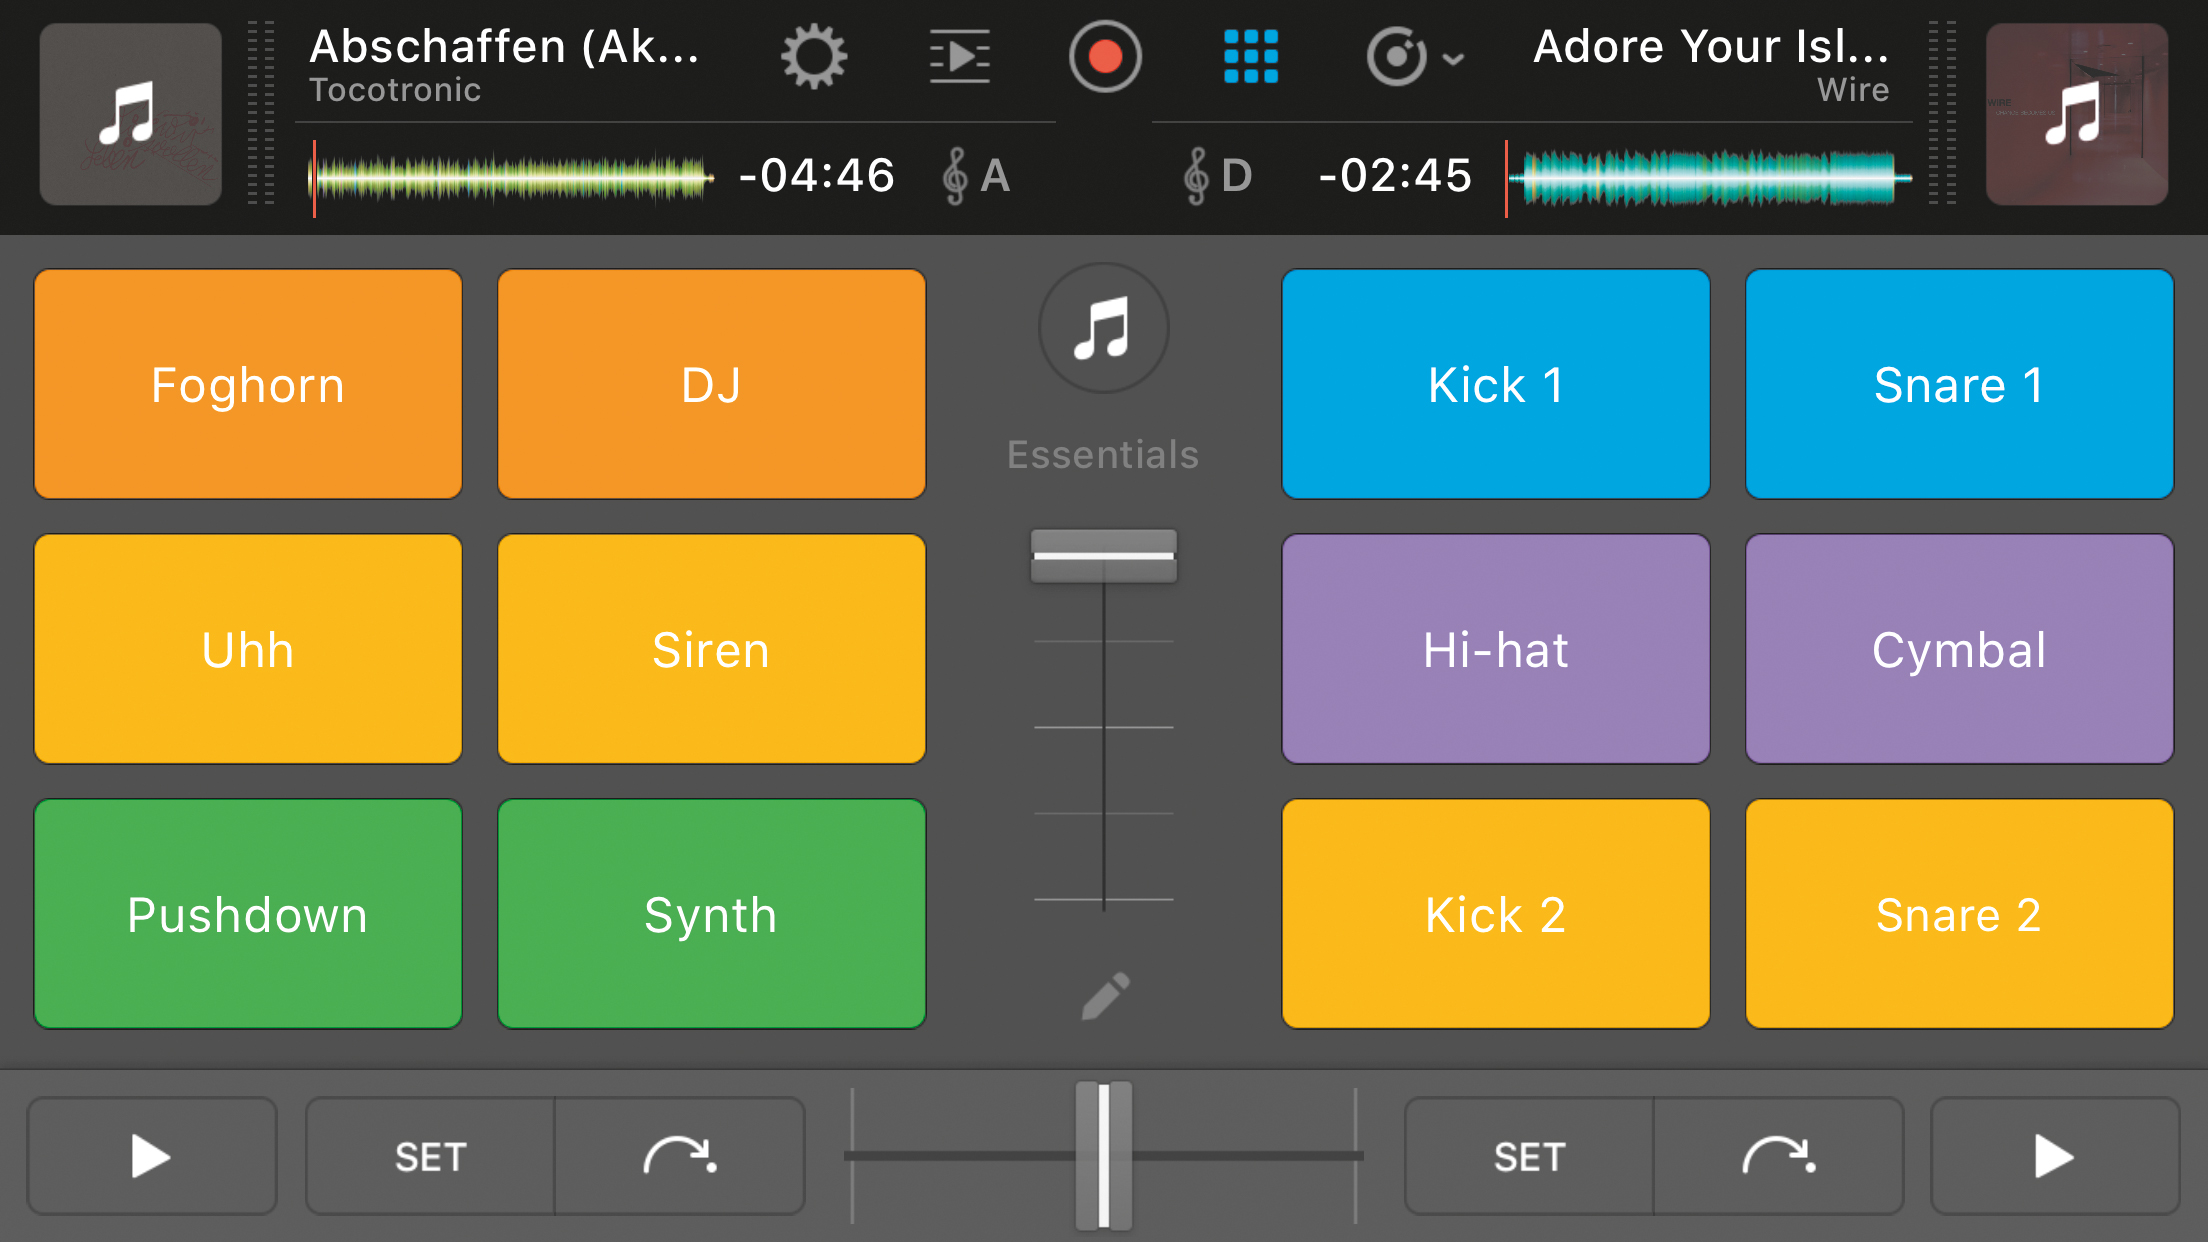Click the pencil edit samples icon
This screenshot has height=1242, width=2208.
[1105, 995]
